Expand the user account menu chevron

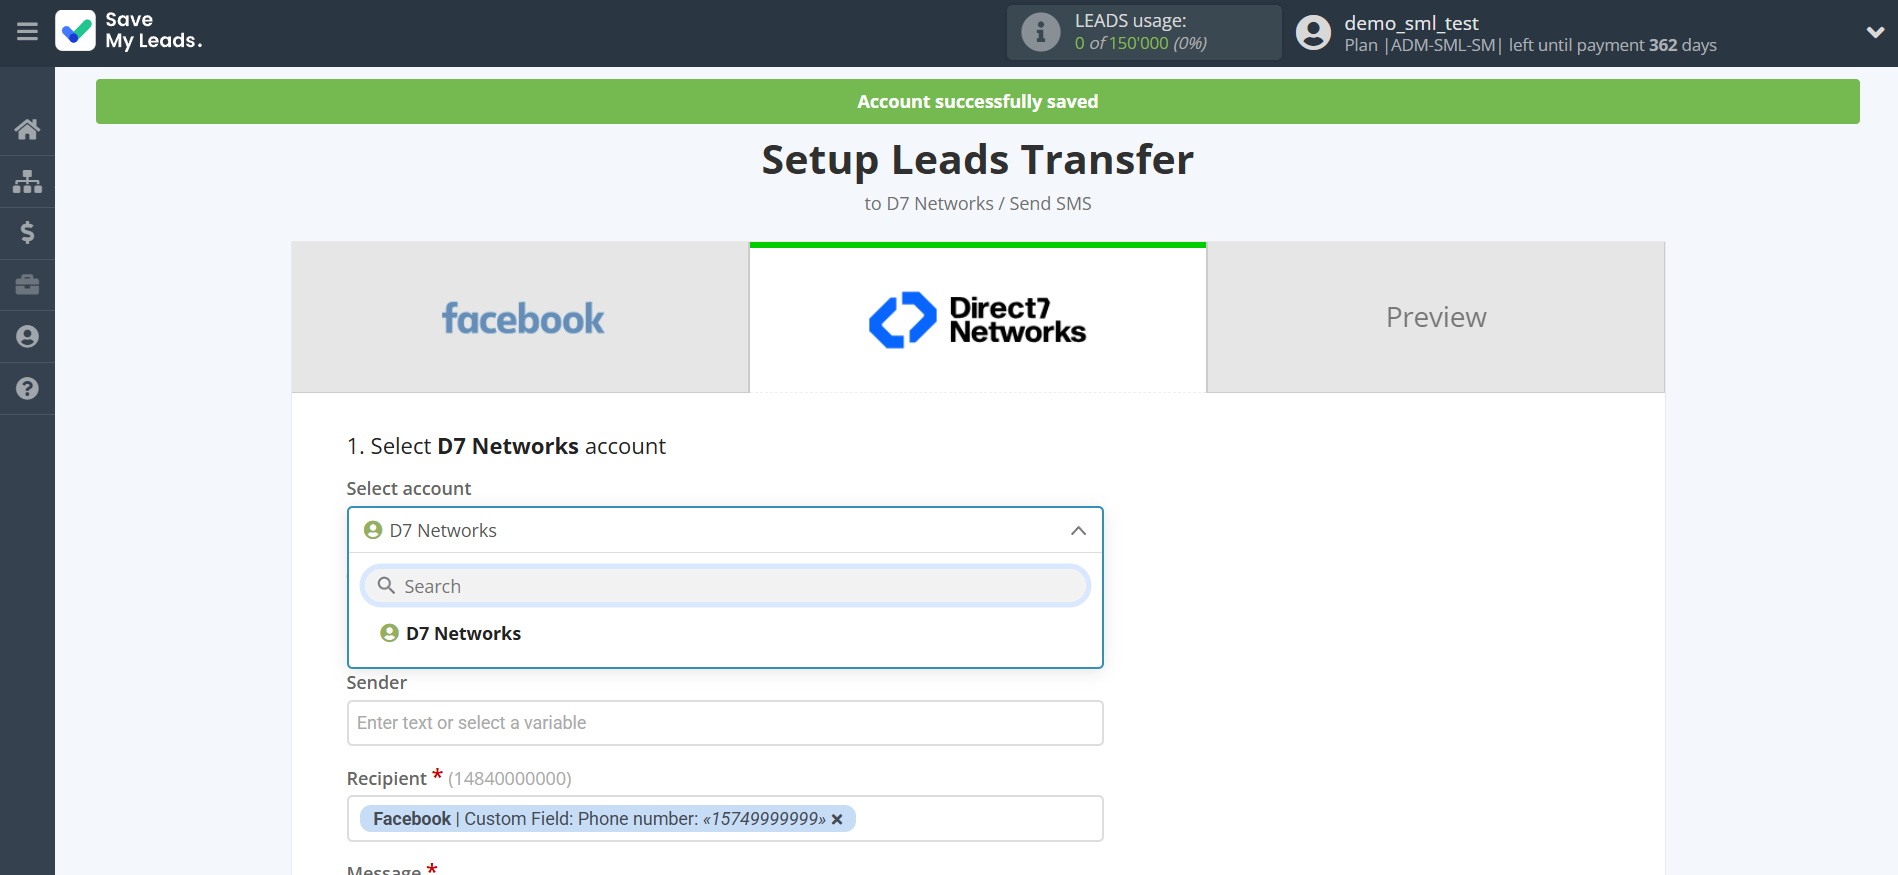(x=1875, y=32)
